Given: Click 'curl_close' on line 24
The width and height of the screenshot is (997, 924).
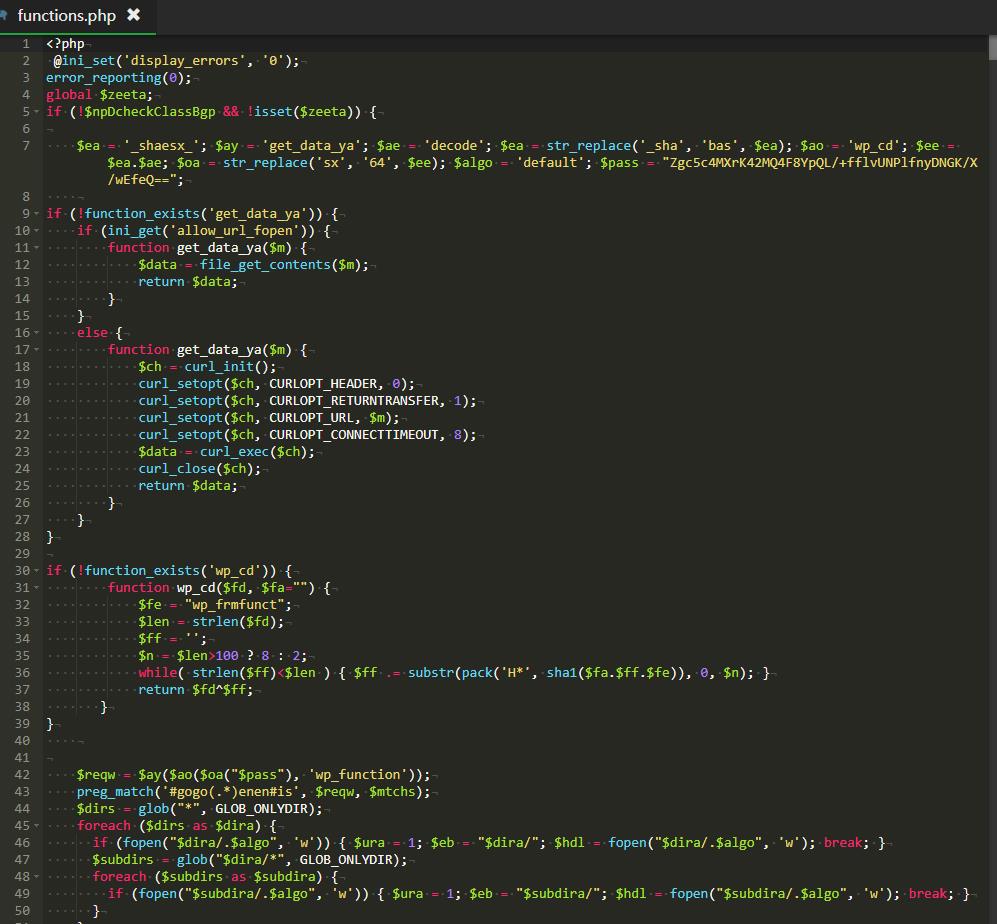Looking at the screenshot, I should click(177, 469).
